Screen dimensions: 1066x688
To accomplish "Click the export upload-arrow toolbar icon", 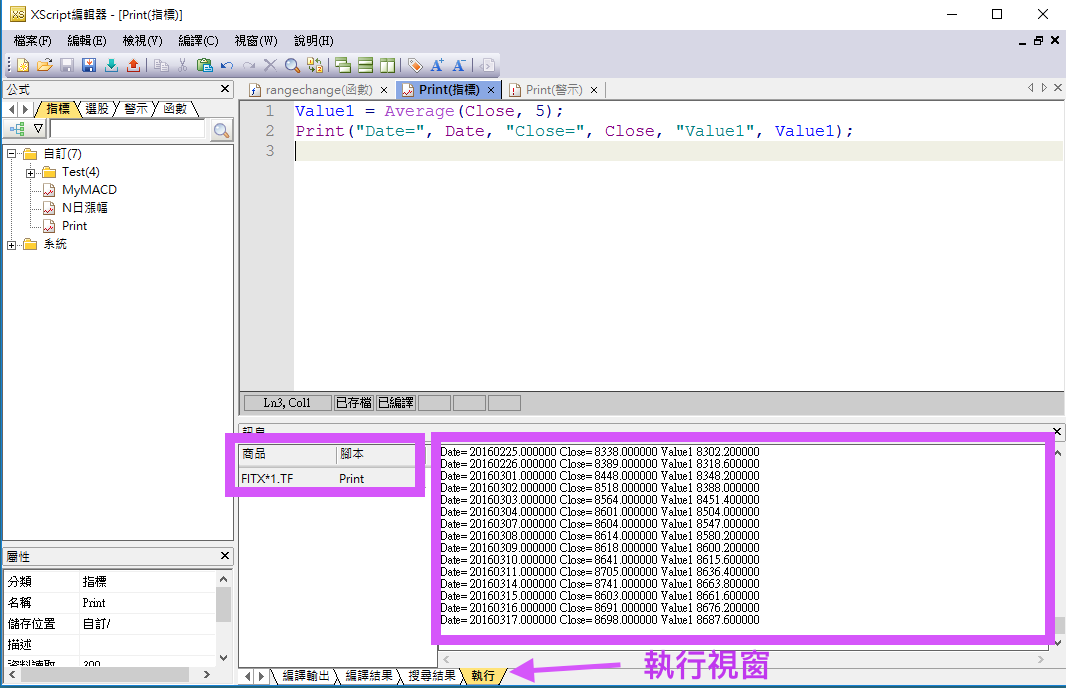I will pyautogui.click(x=133, y=65).
